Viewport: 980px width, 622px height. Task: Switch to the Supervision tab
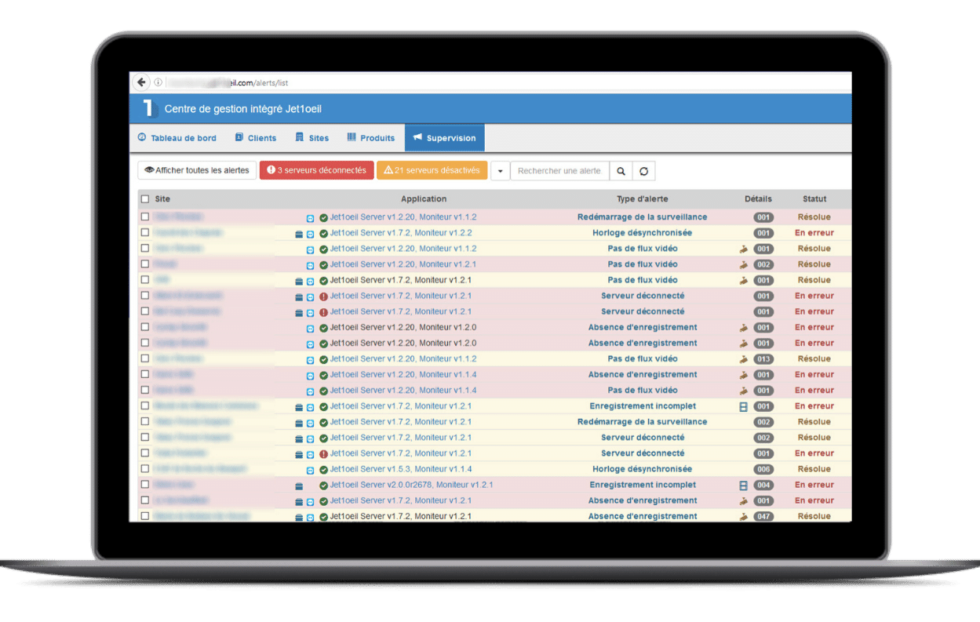point(443,137)
